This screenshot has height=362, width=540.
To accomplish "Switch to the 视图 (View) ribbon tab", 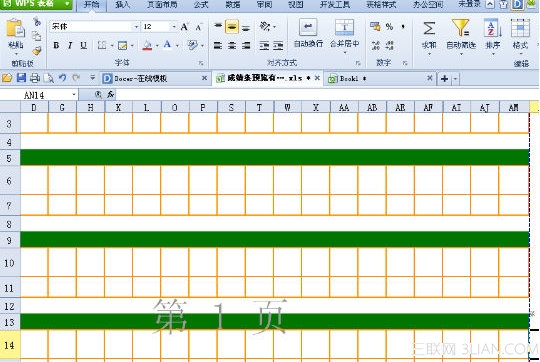I will (295, 4).
